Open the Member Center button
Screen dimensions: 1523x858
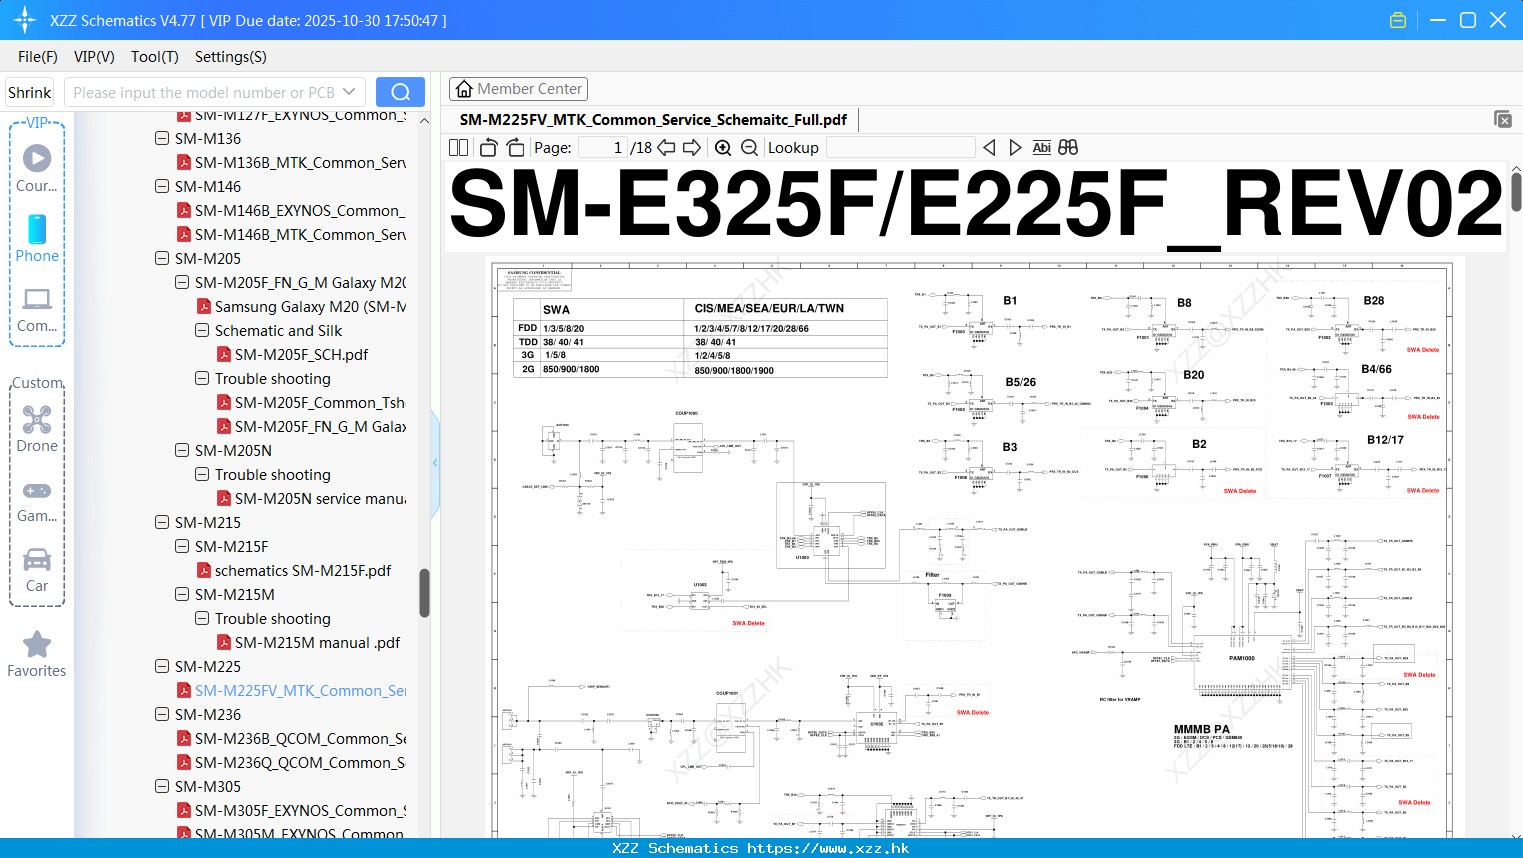(518, 89)
